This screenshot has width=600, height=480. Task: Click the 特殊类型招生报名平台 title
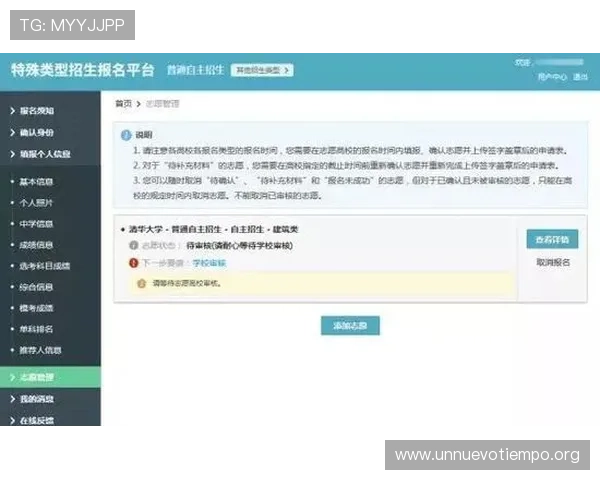click(x=82, y=70)
